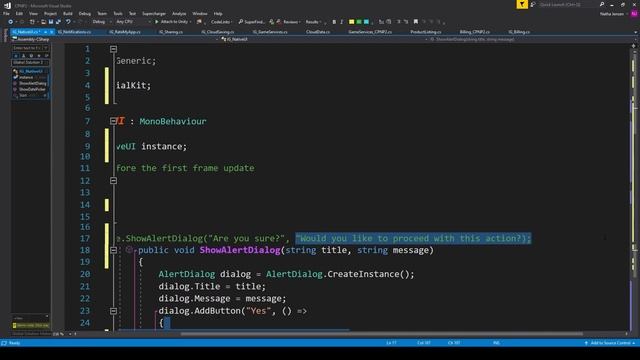Select IG_NativeUI class in outline panel
Viewport: 640px width, 360px height.
point(31,71)
